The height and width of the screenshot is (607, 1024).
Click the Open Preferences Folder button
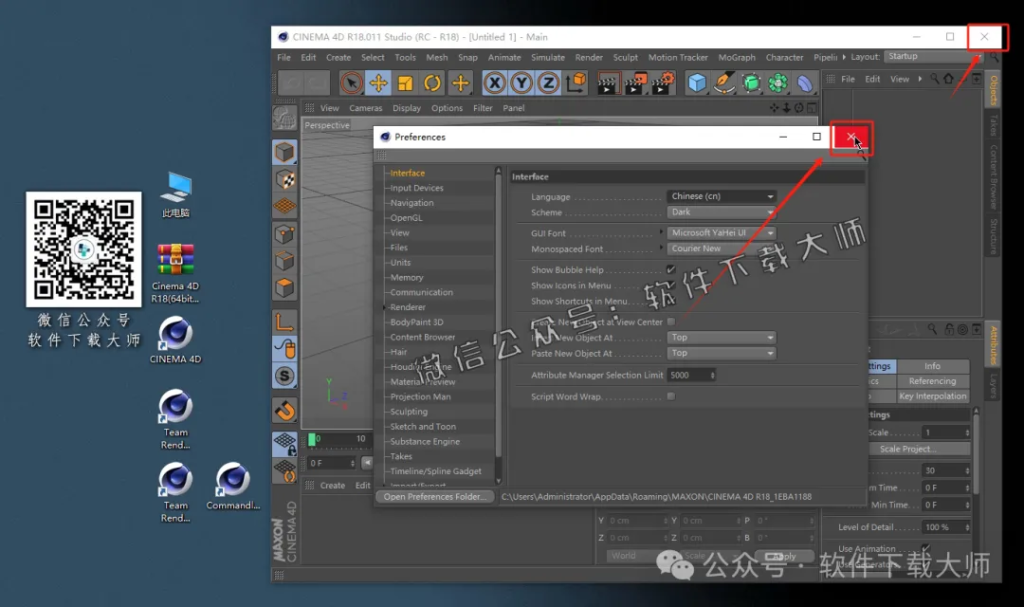pyautogui.click(x=434, y=496)
